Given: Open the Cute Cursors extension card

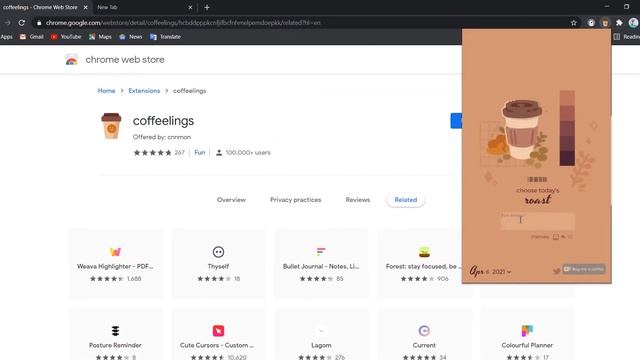Looking at the screenshot, I should [x=218, y=335].
